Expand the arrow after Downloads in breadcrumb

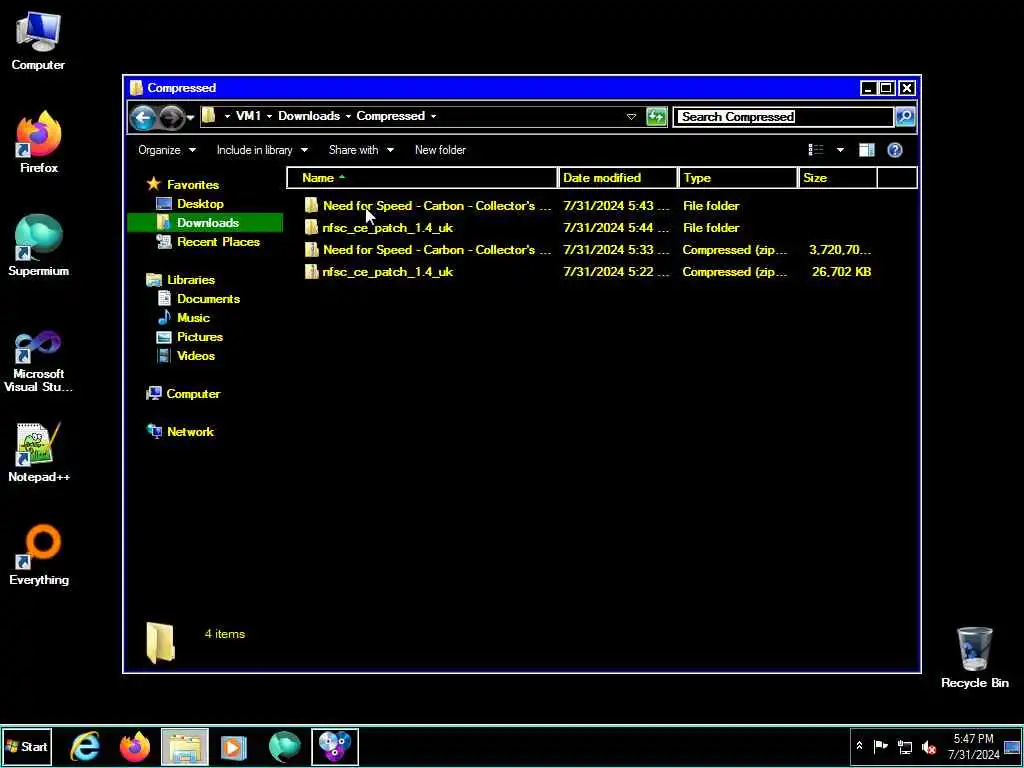click(x=348, y=116)
